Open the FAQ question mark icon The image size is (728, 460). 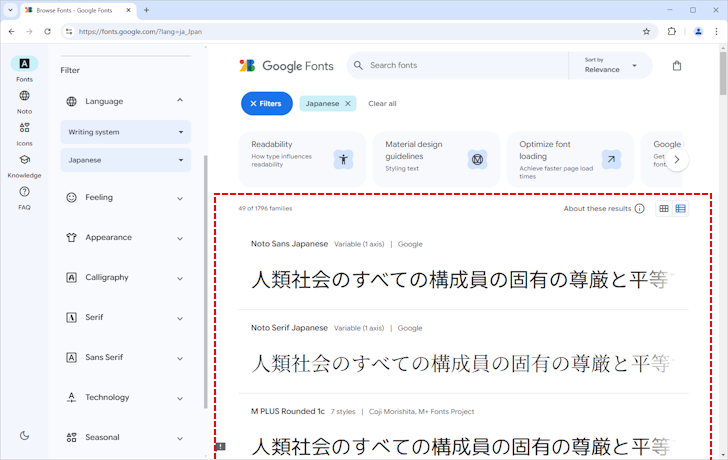(24, 192)
